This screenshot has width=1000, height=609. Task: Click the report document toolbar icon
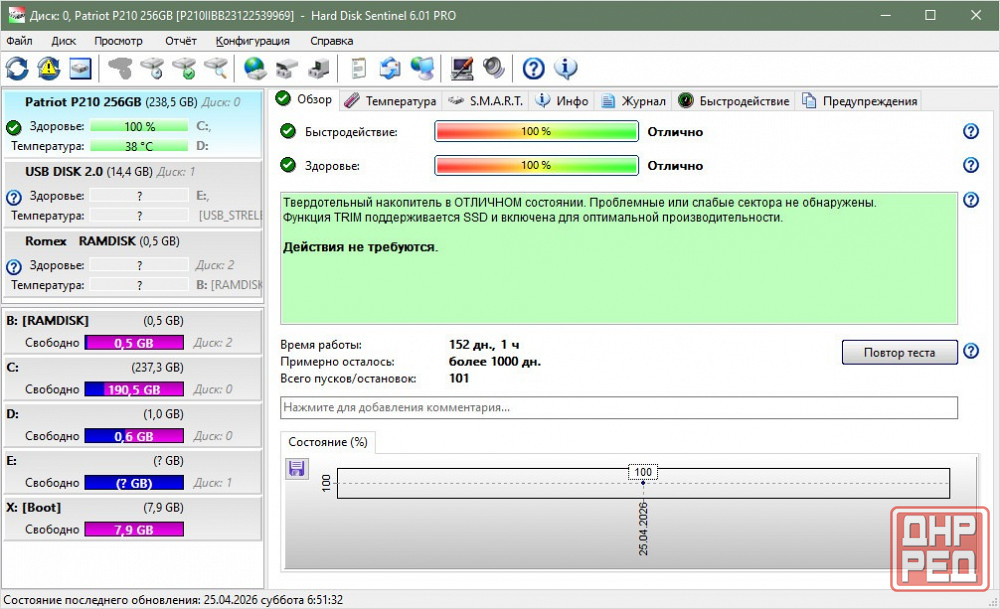click(x=358, y=68)
